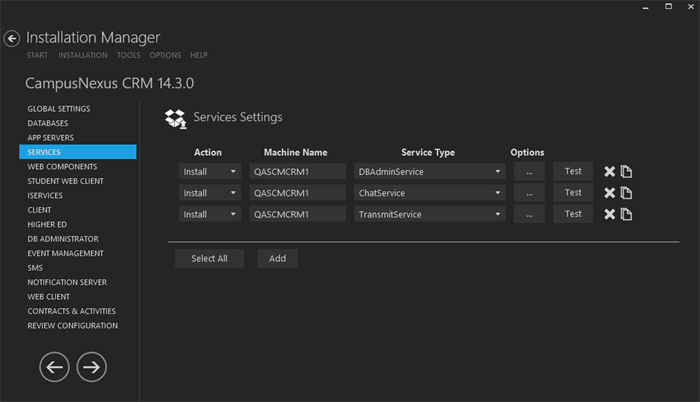Select WEB CLIENT in the sidebar
Image resolution: width=700 pixels, height=402 pixels.
point(49,297)
